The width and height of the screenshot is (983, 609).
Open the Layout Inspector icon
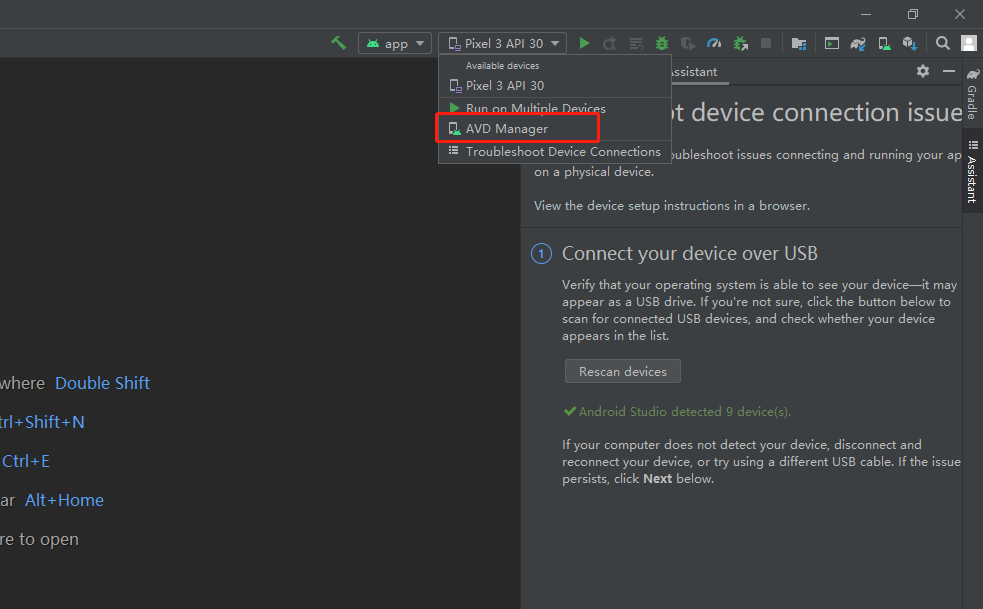pyautogui.click(x=833, y=43)
